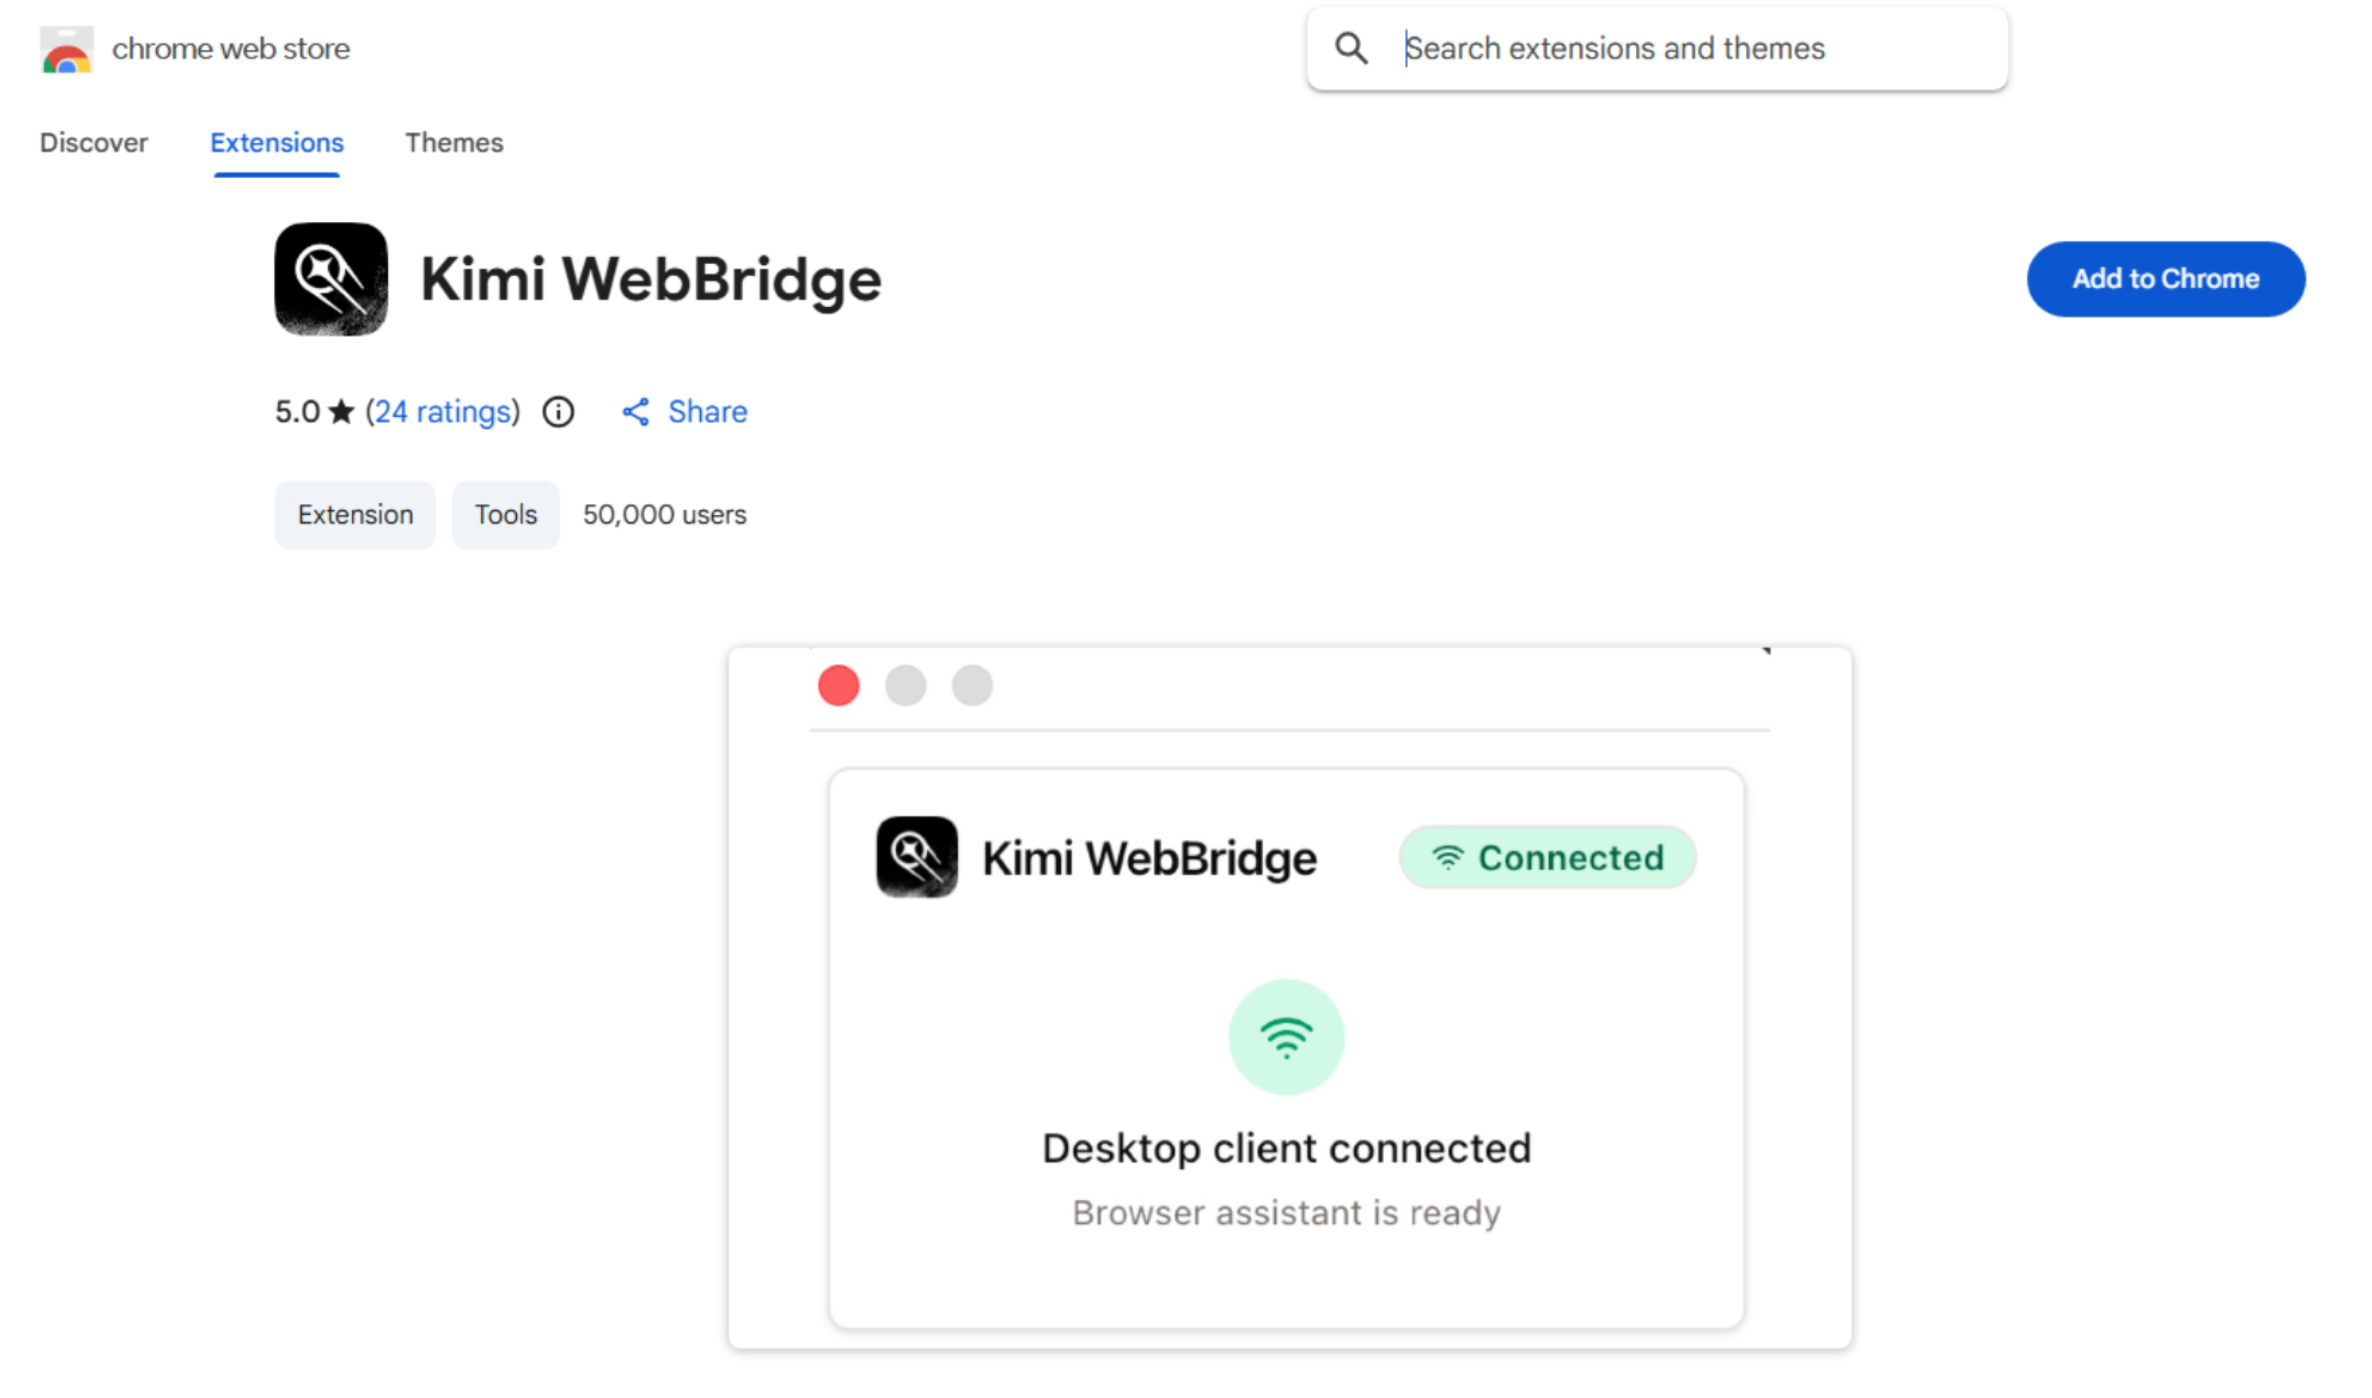Click the Kimi WebBridge extension icon in header
2372x1398 pixels.
[x=331, y=279]
